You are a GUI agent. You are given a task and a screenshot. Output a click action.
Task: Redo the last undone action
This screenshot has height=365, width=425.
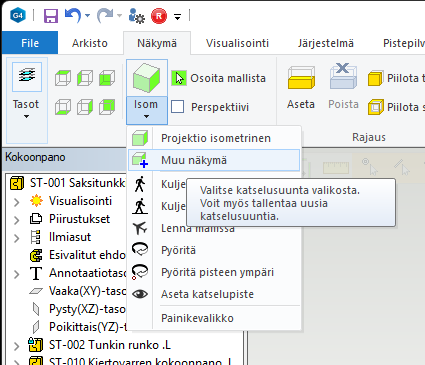[x=105, y=15]
